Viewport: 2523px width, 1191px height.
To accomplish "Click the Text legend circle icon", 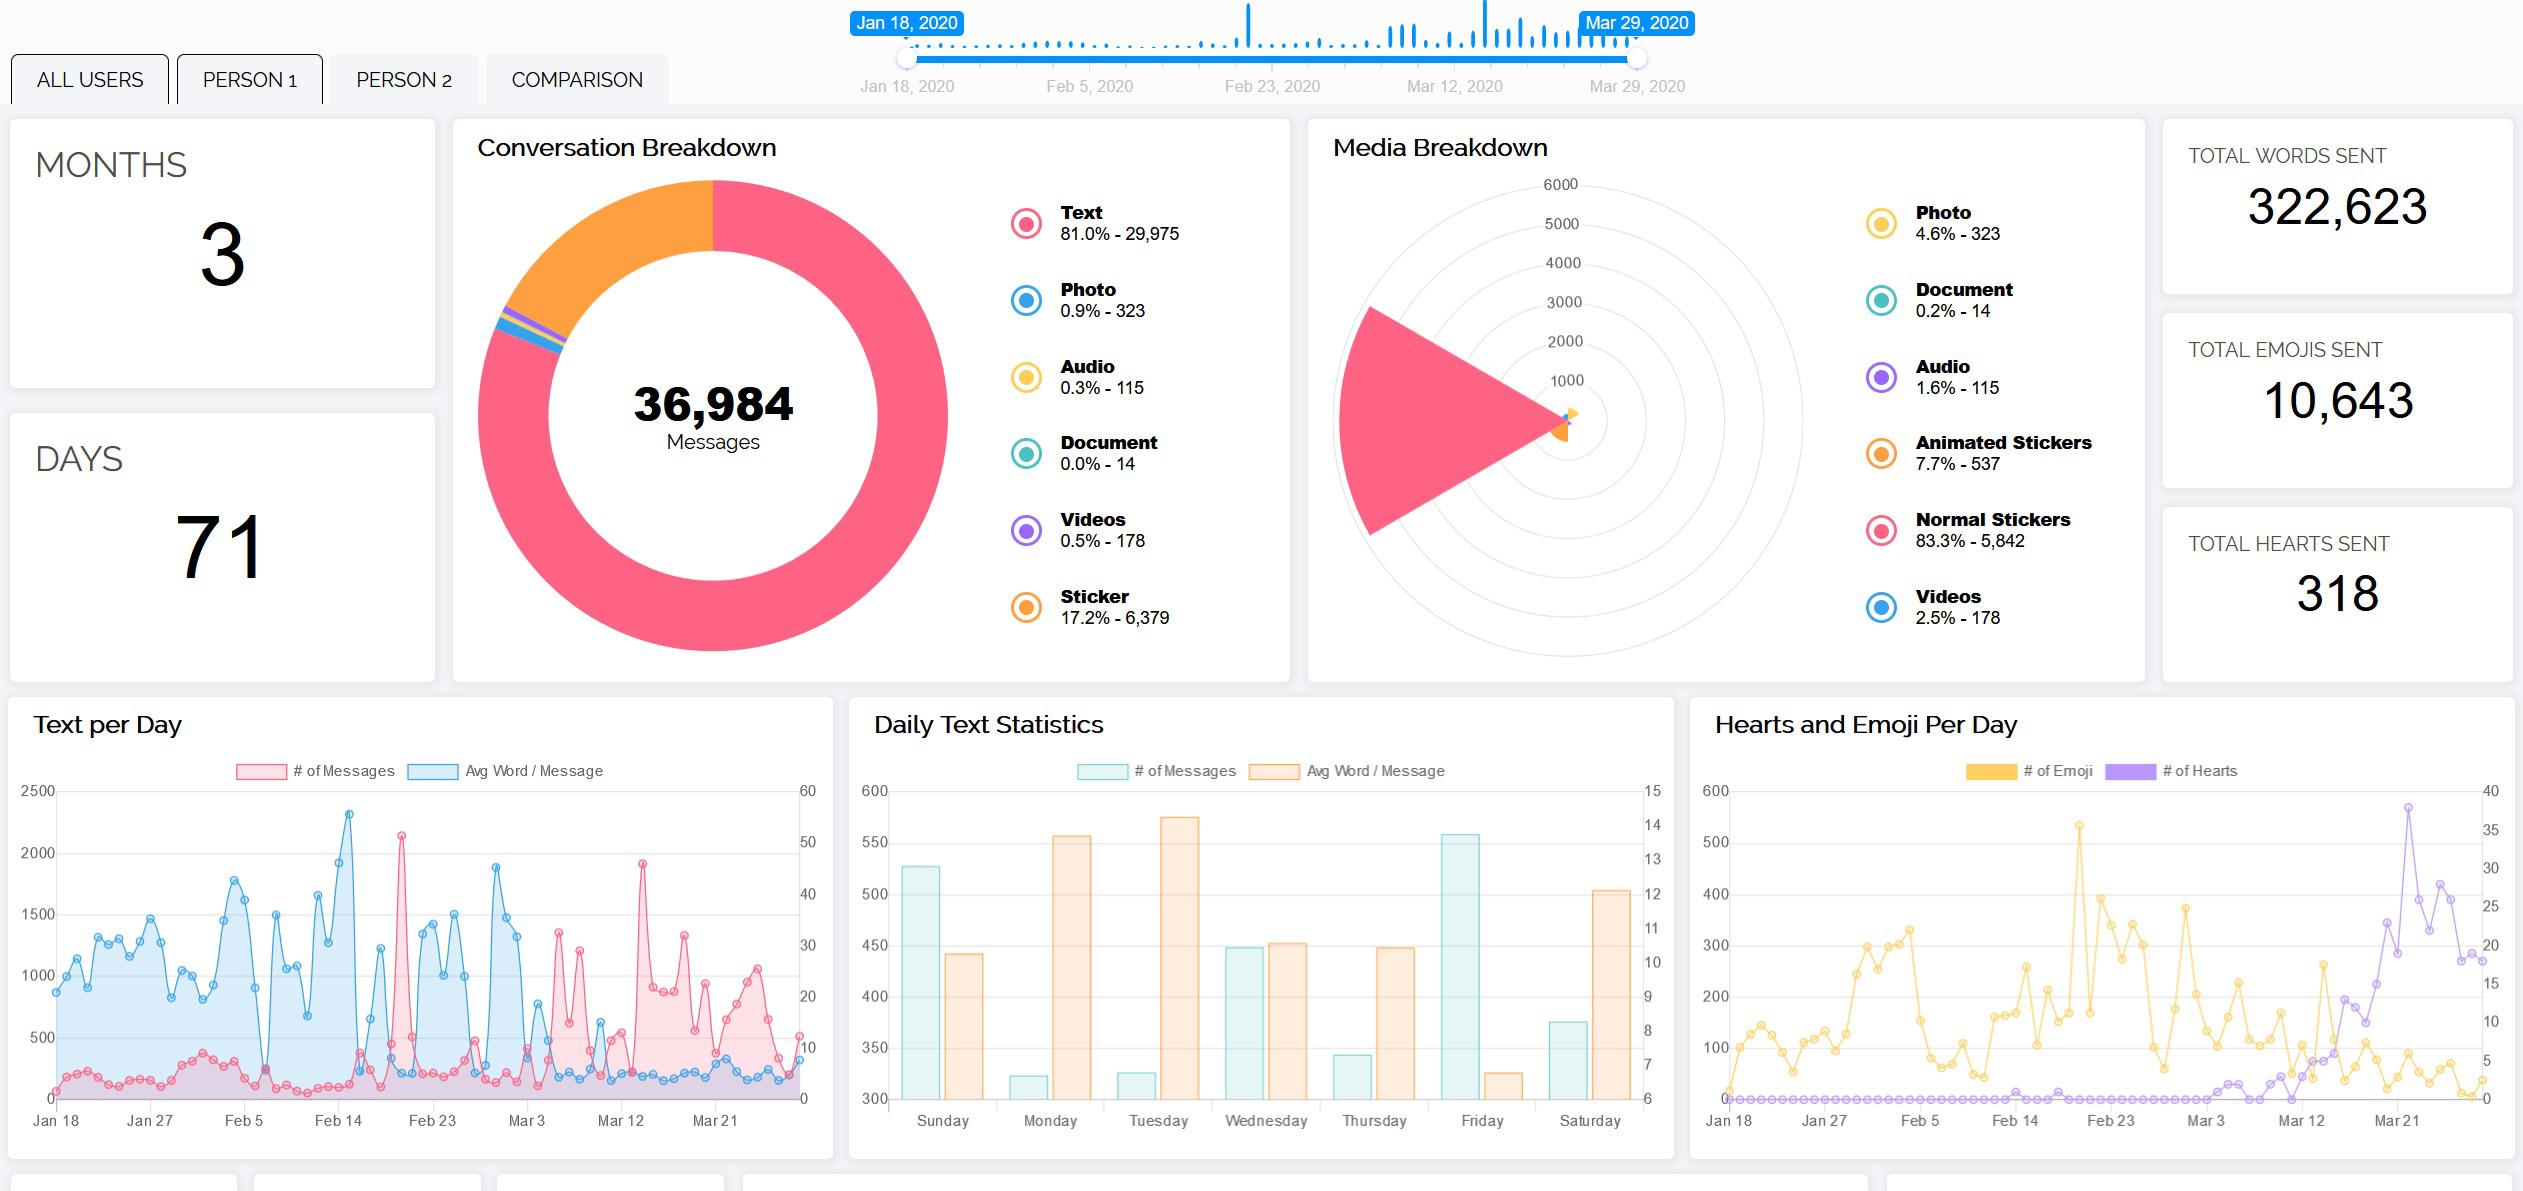I will pos(1026,223).
